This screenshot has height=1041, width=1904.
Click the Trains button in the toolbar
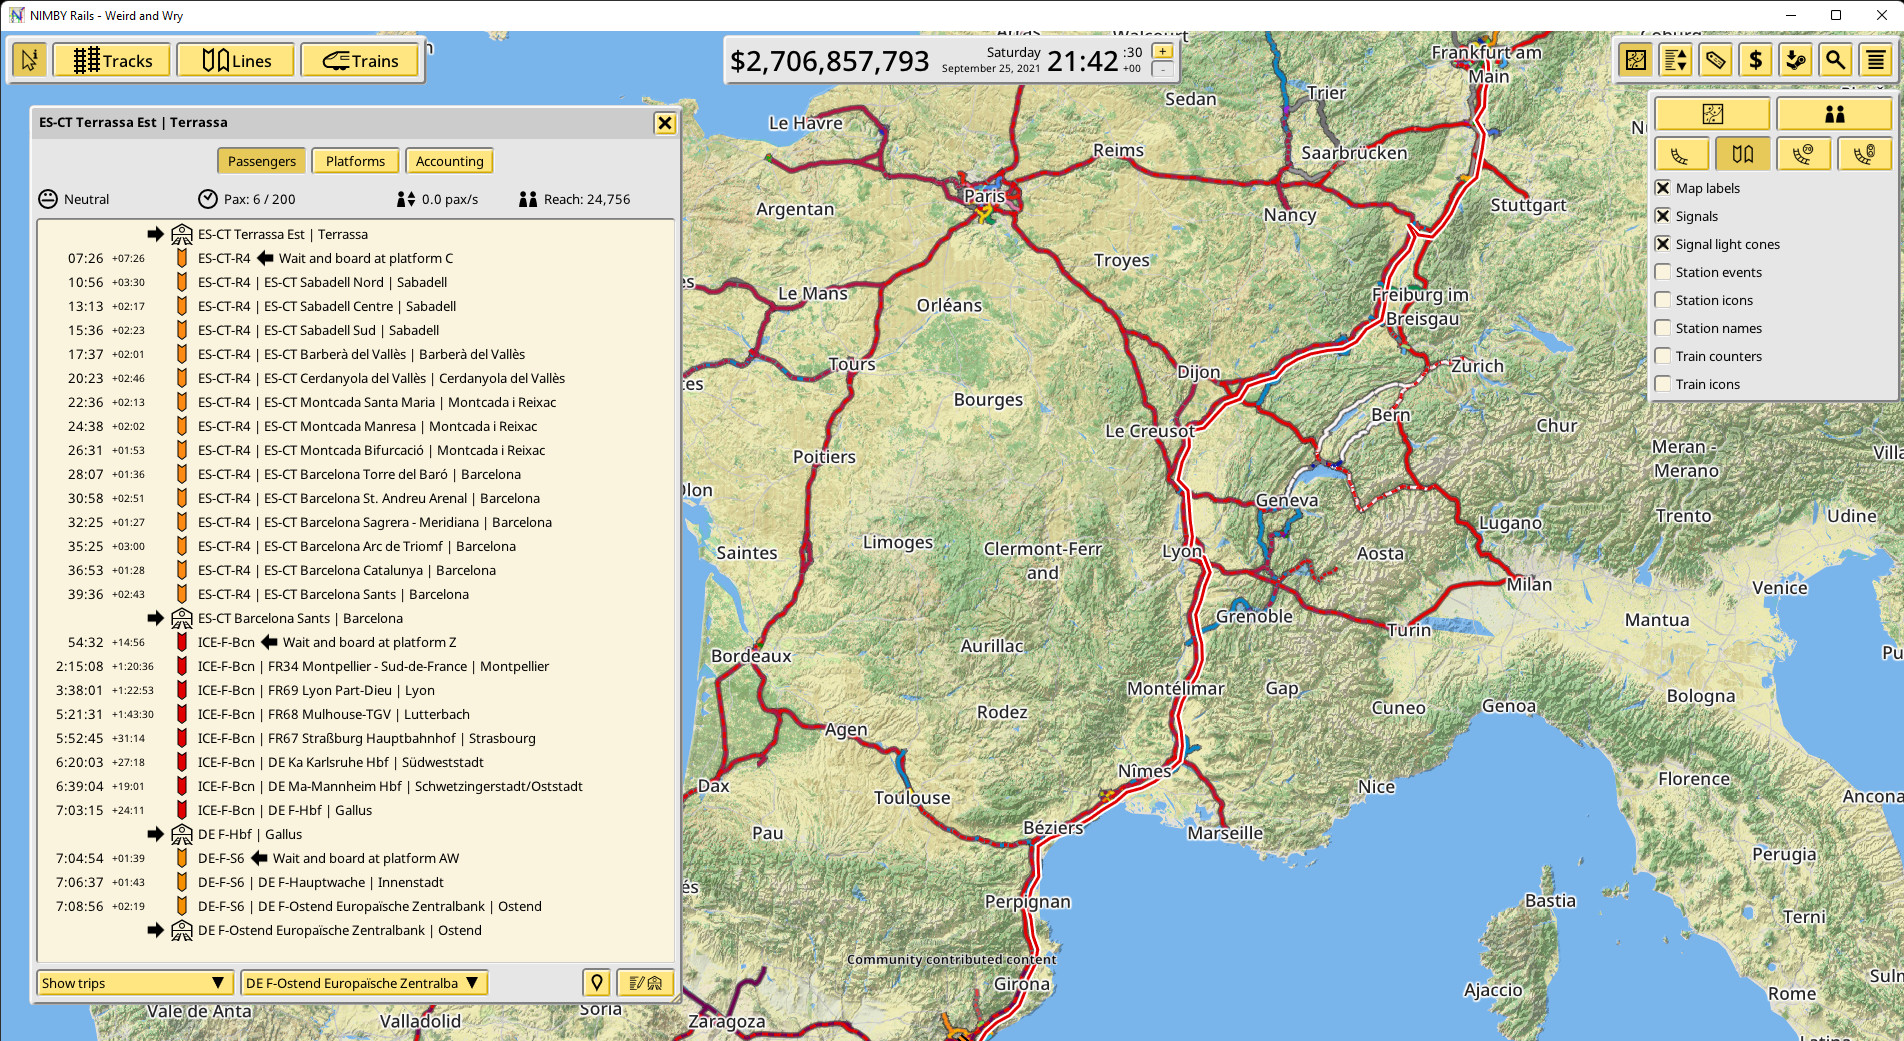360,59
